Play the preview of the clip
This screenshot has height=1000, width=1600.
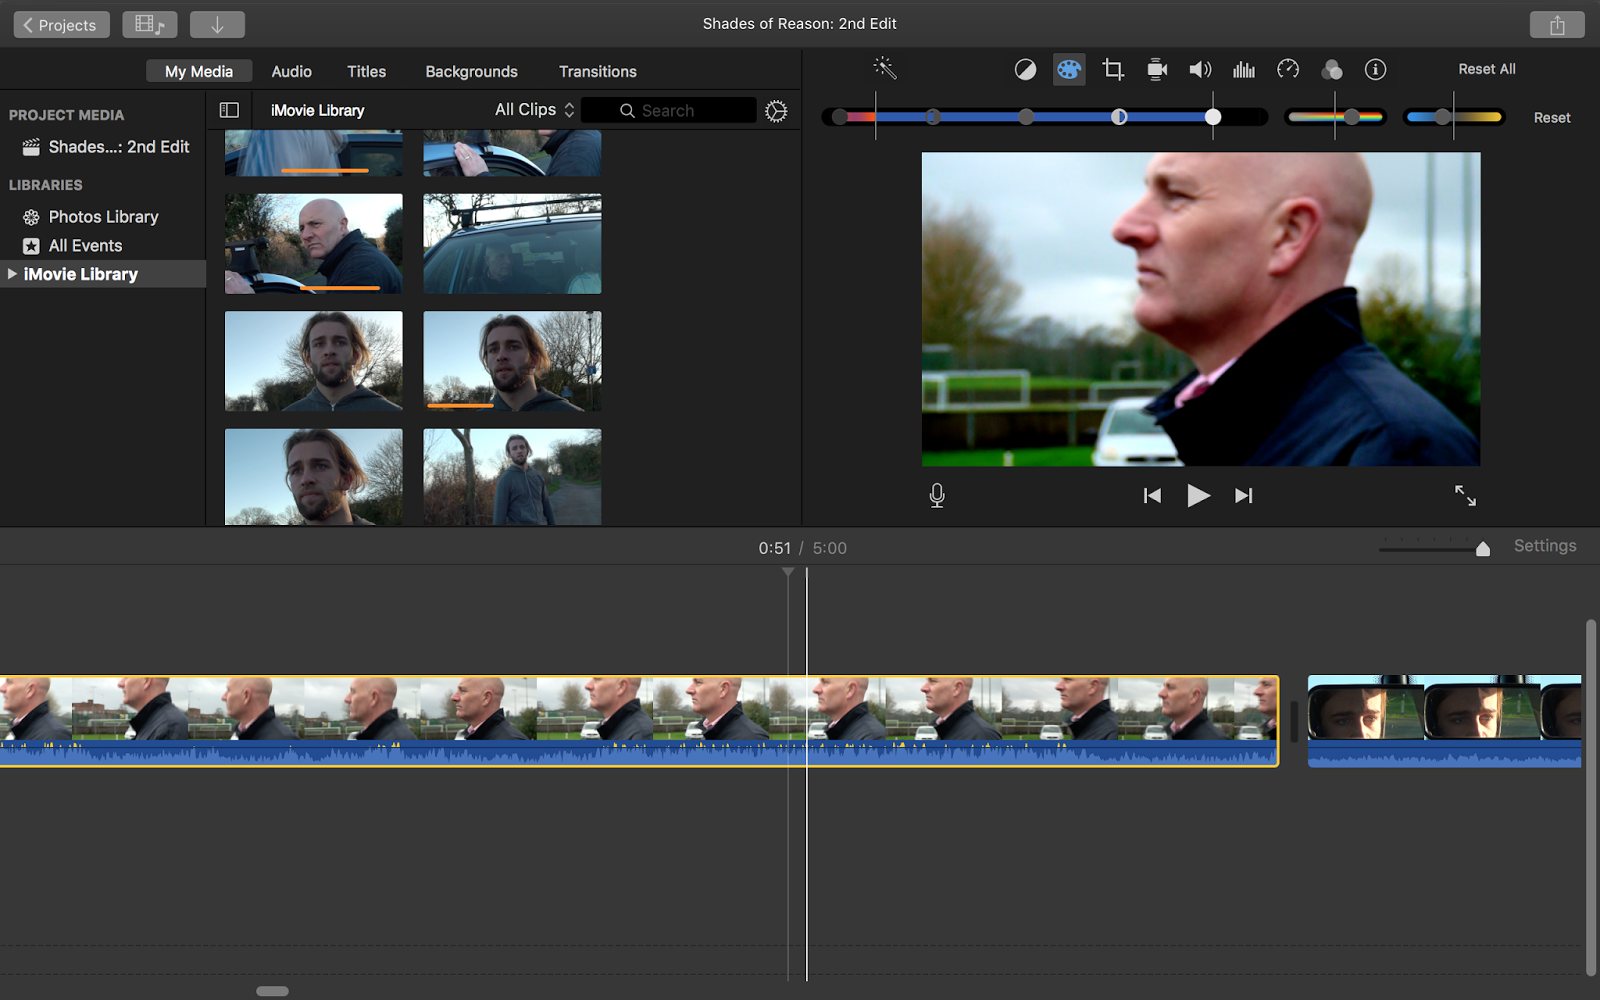(x=1197, y=495)
